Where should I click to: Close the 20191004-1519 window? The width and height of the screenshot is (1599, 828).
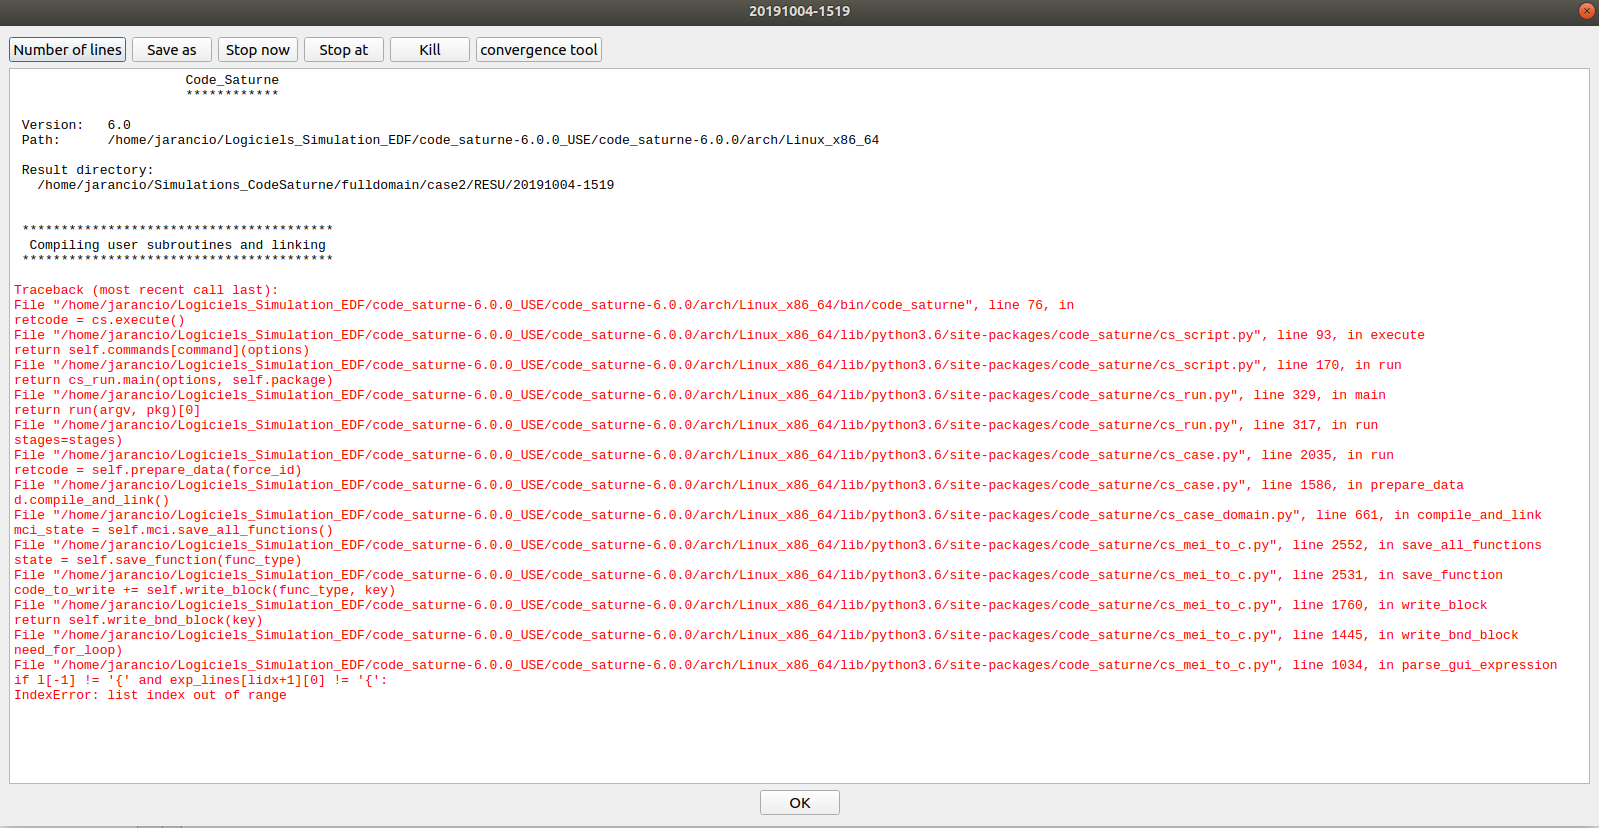pos(1586,11)
